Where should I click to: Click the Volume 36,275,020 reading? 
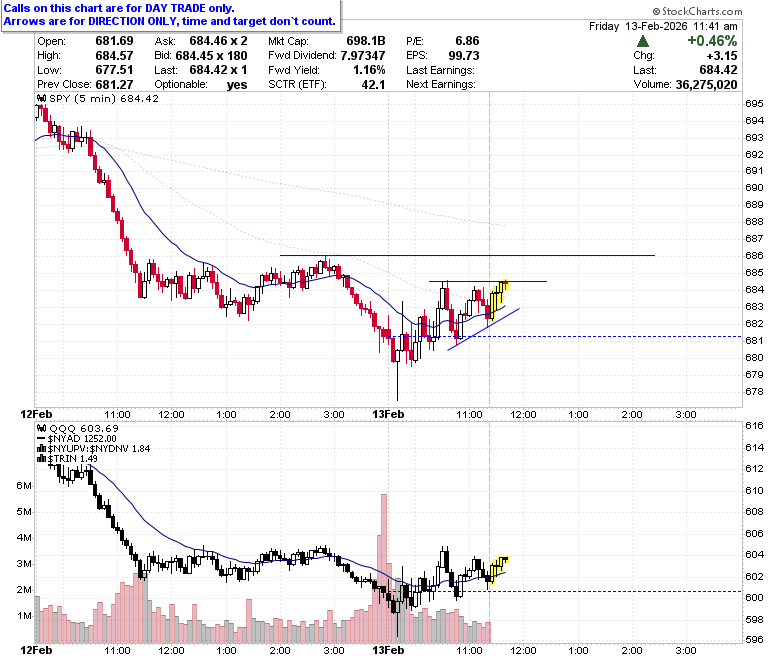coord(685,85)
